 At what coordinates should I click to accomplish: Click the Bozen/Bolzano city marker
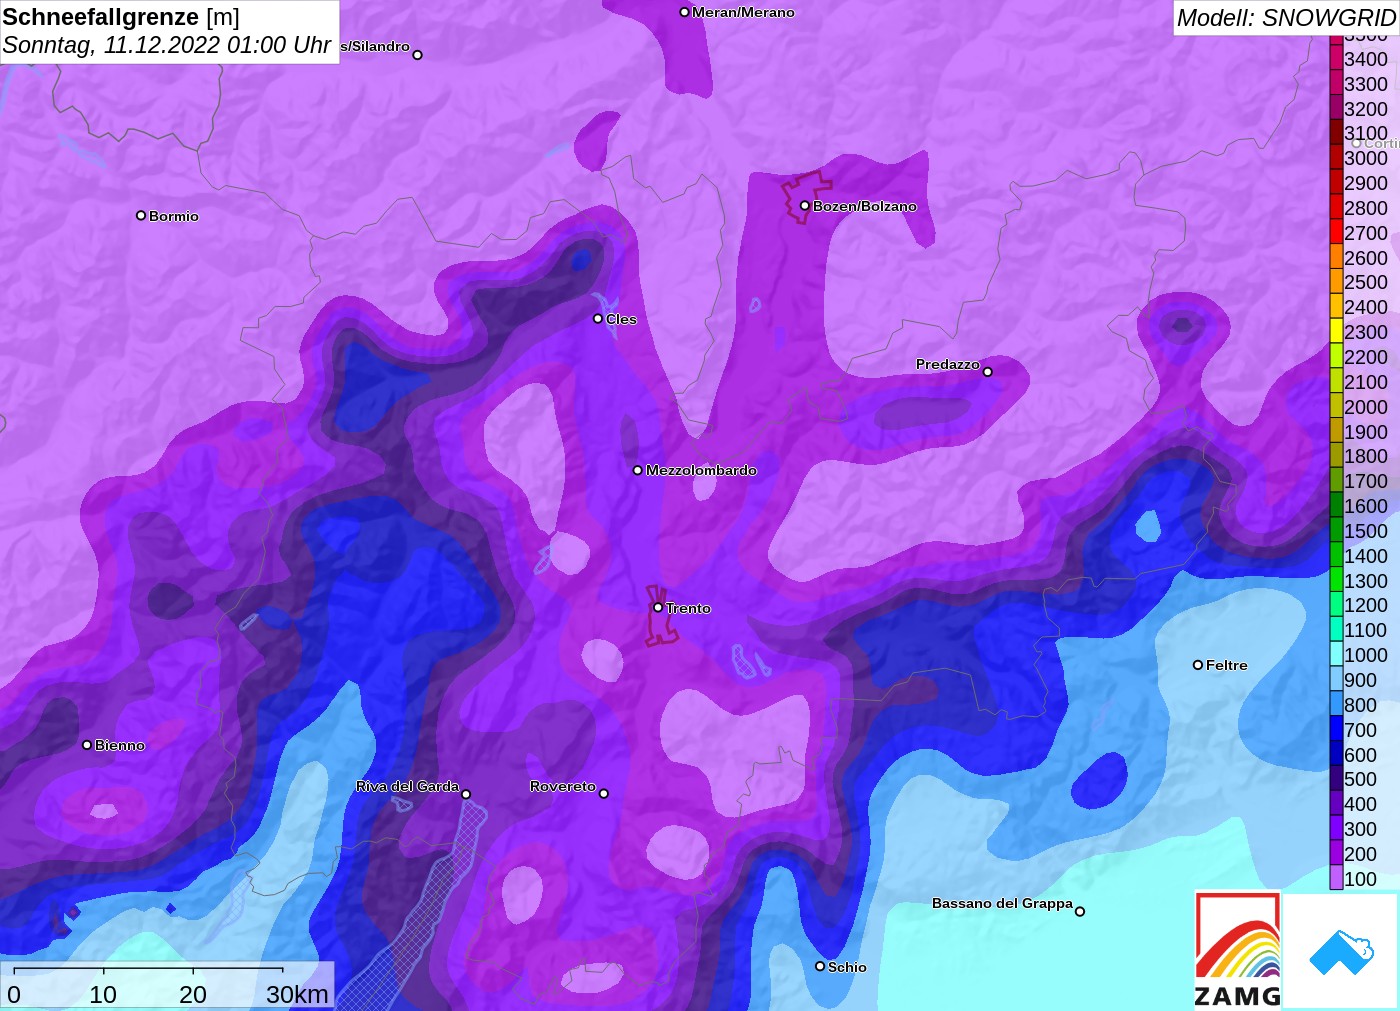click(x=804, y=206)
